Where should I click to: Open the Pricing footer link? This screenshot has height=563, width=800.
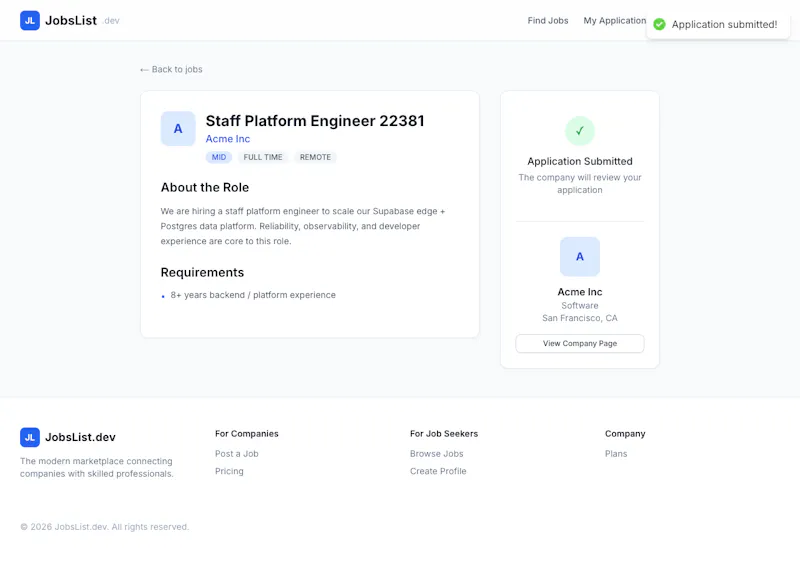pos(229,471)
